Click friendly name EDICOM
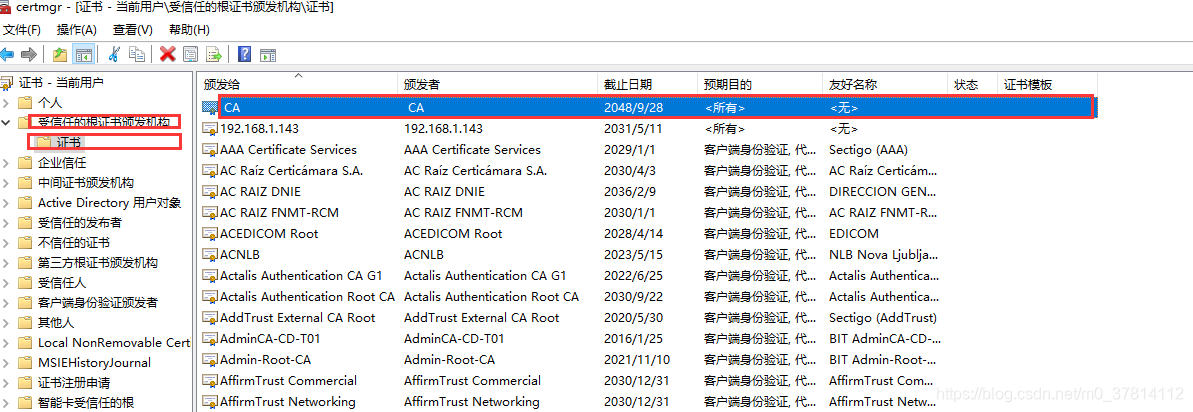The image size is (1193, 412). 854,233
